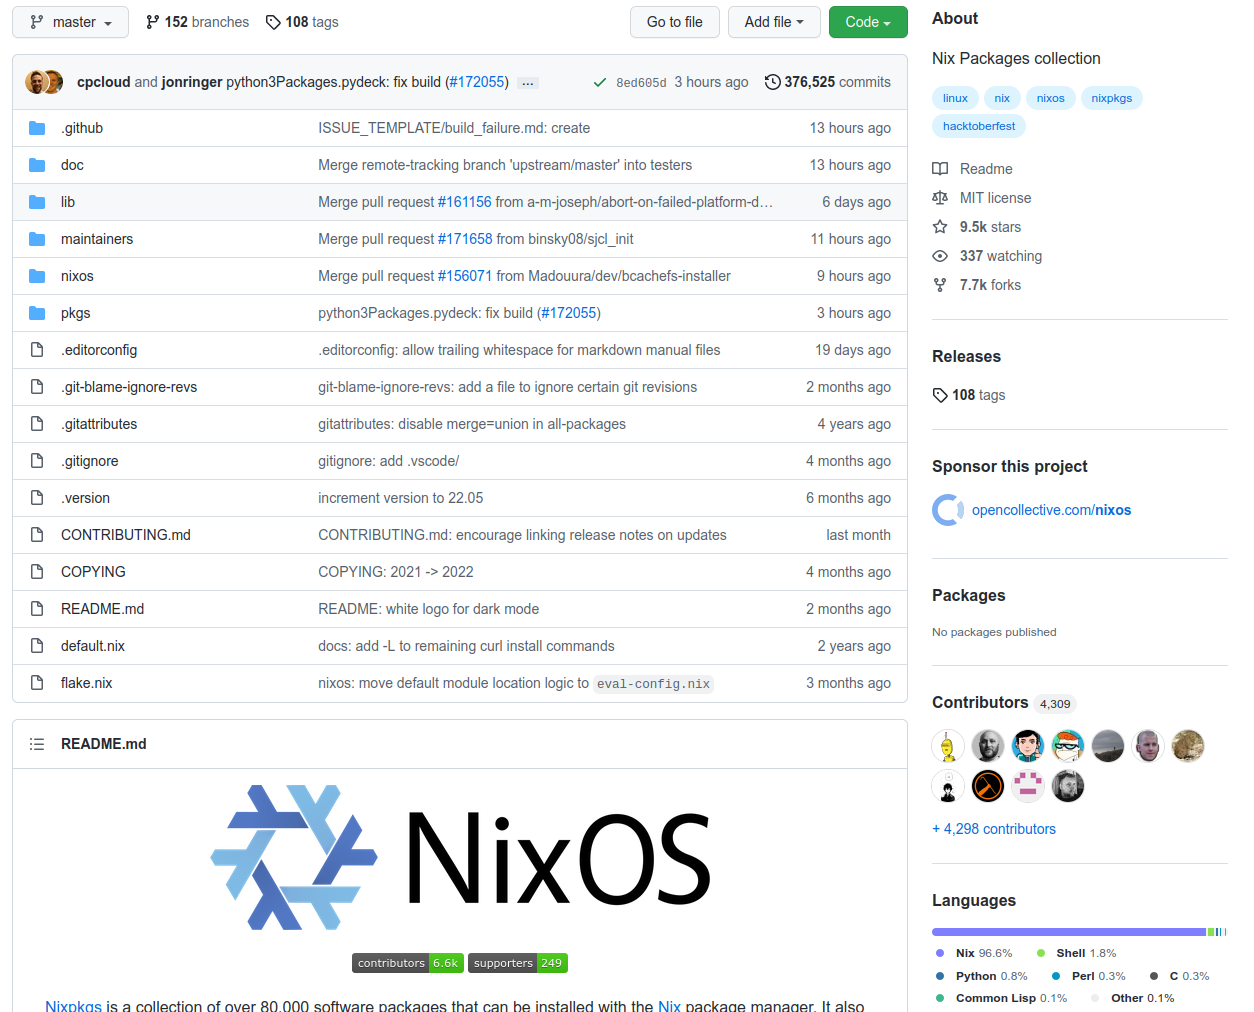Click the .version file icon
This screenshot has width=1254, height=1012.
click(x=37, y=498)
